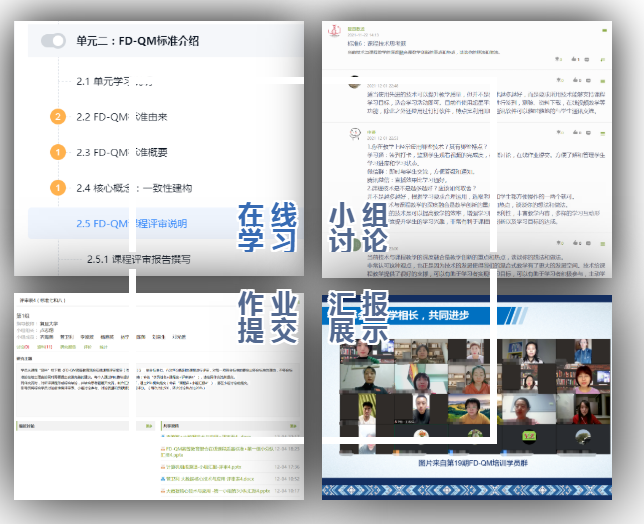The width and height of the screenshot is (644, 524).
Task: Open section 2.4 核心概念：一致性建构
Action: click(x=134, y=188)
